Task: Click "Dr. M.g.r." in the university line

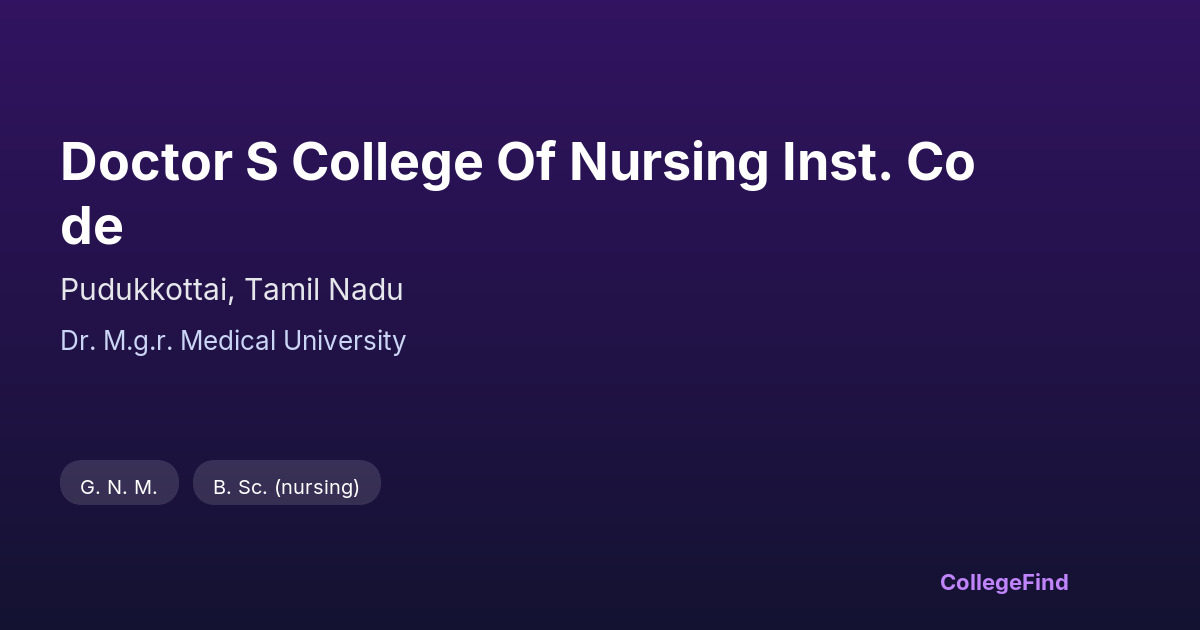Action: click(x=117, y=341)
